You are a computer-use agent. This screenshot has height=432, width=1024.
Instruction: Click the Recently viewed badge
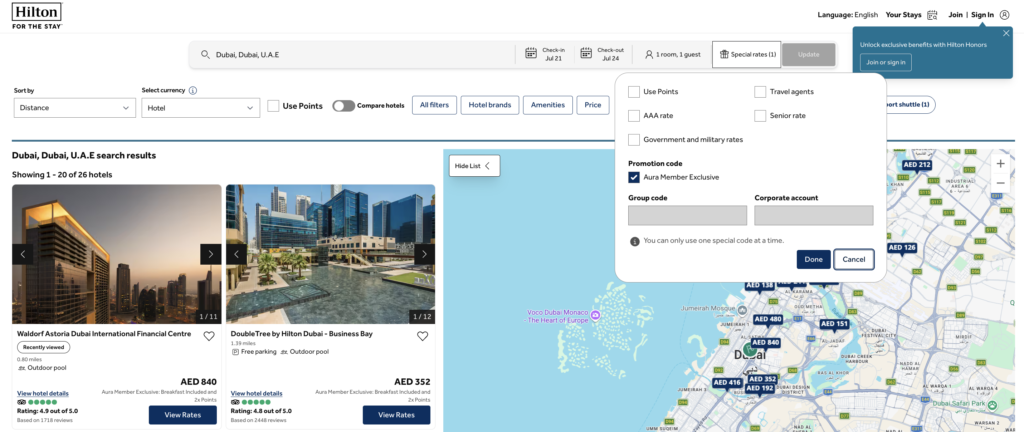pos(43,347)
